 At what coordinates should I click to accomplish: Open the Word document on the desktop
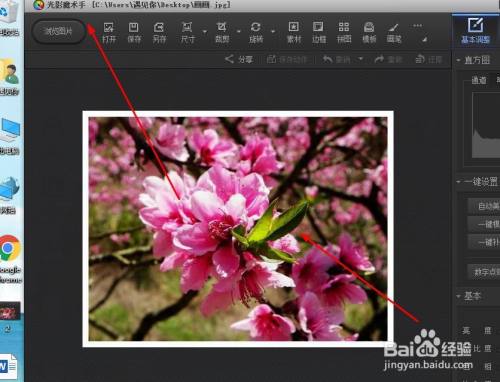pyautogui.click(x=8, y=367)
